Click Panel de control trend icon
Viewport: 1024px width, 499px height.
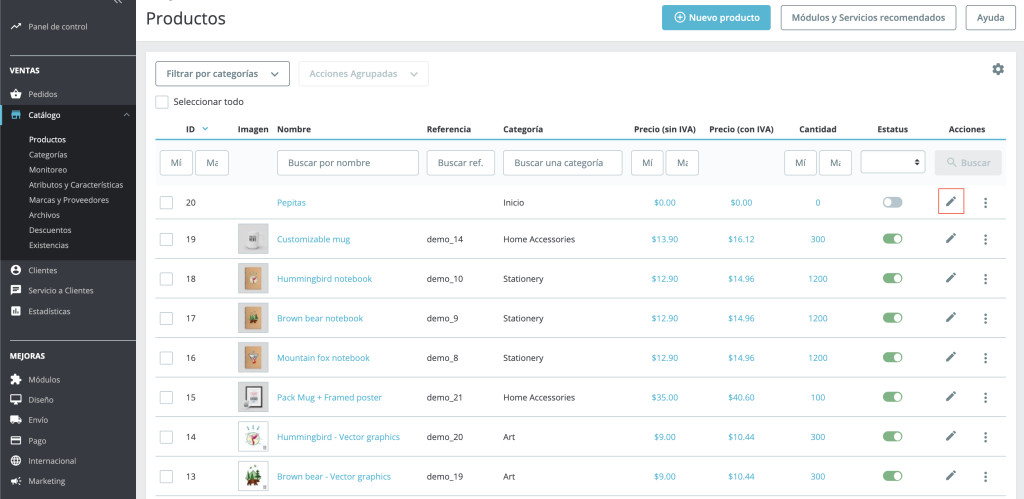click(x=16, y=27)
